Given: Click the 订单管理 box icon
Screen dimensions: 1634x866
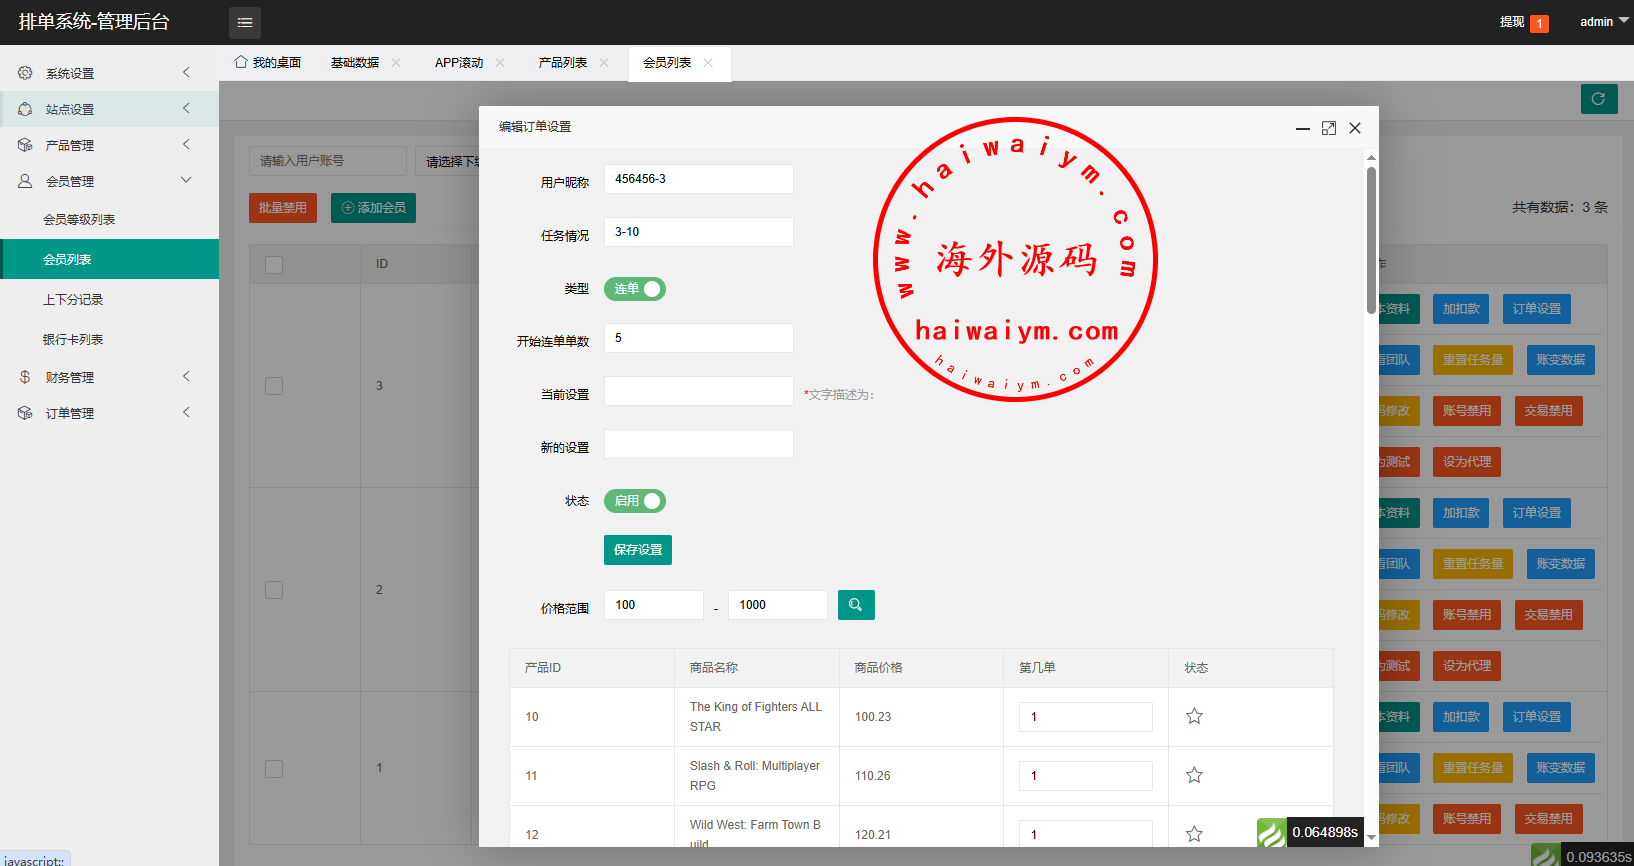Looking at the screenshot, I should click(x=25, y=413).
